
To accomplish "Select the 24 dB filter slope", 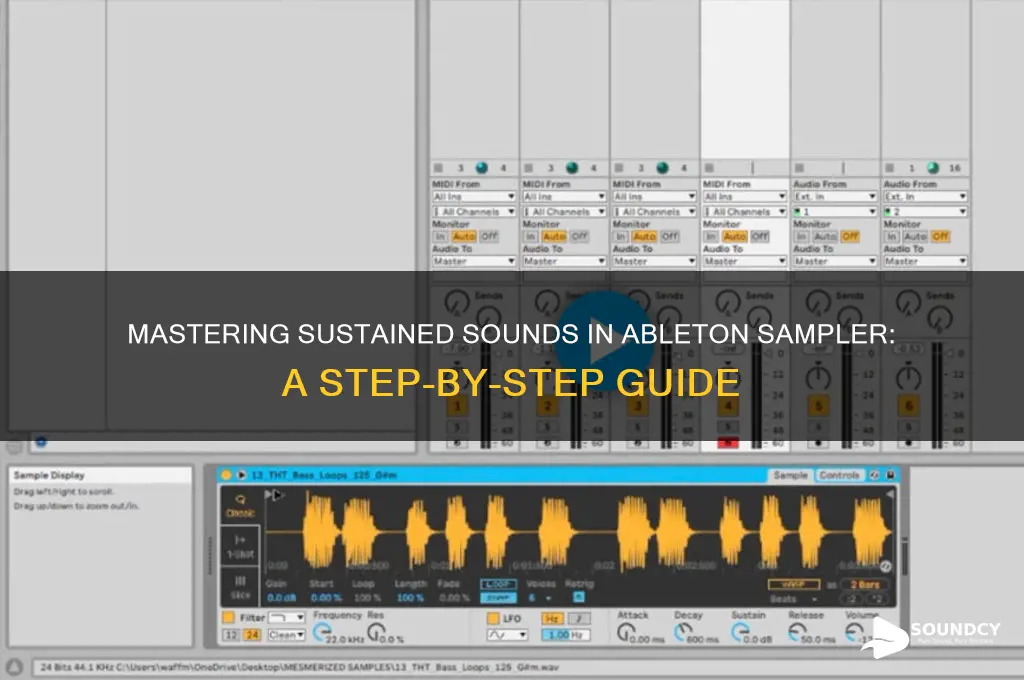I will pos(252,634).
